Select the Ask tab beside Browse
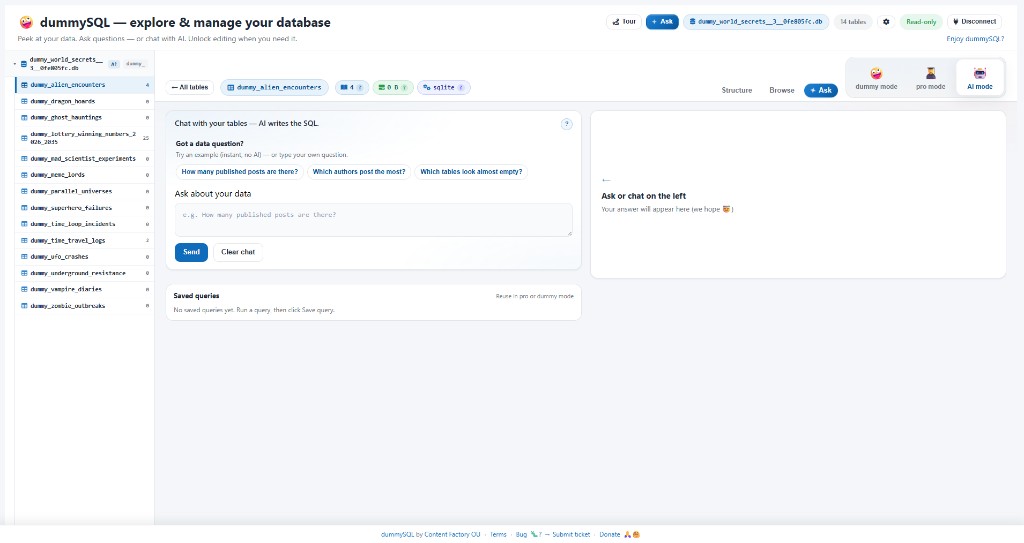This screenshot has height=543, width=1024. click(820, 90)
